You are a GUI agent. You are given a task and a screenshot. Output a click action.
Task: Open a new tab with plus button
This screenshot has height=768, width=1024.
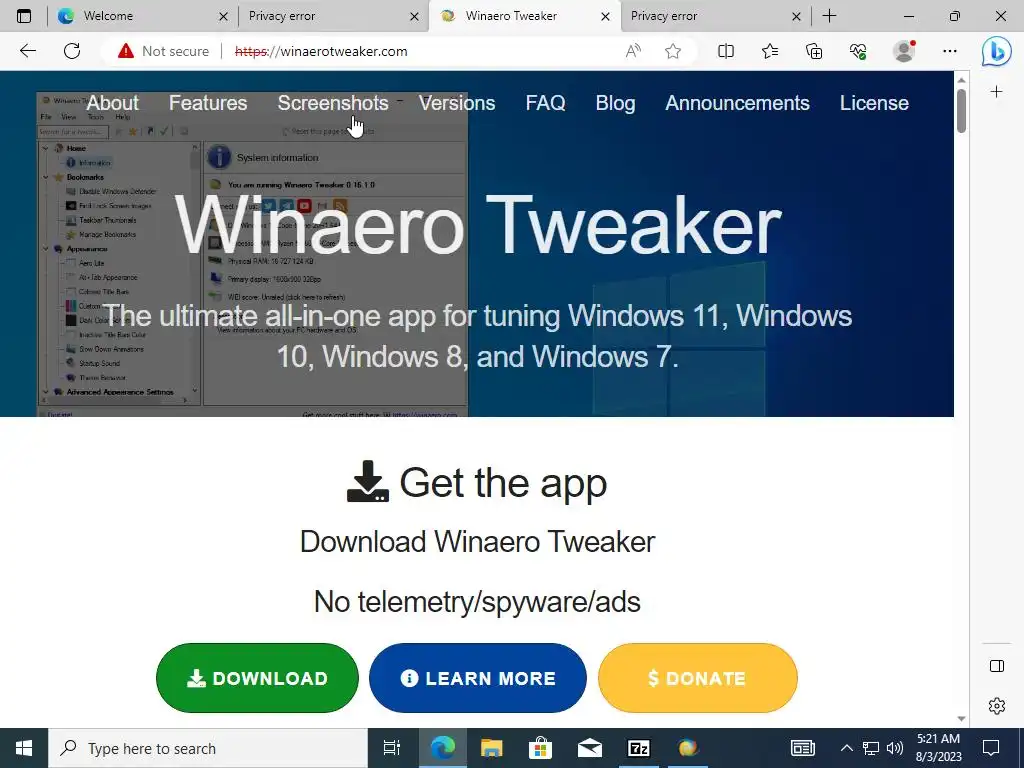tap(829, 16)
